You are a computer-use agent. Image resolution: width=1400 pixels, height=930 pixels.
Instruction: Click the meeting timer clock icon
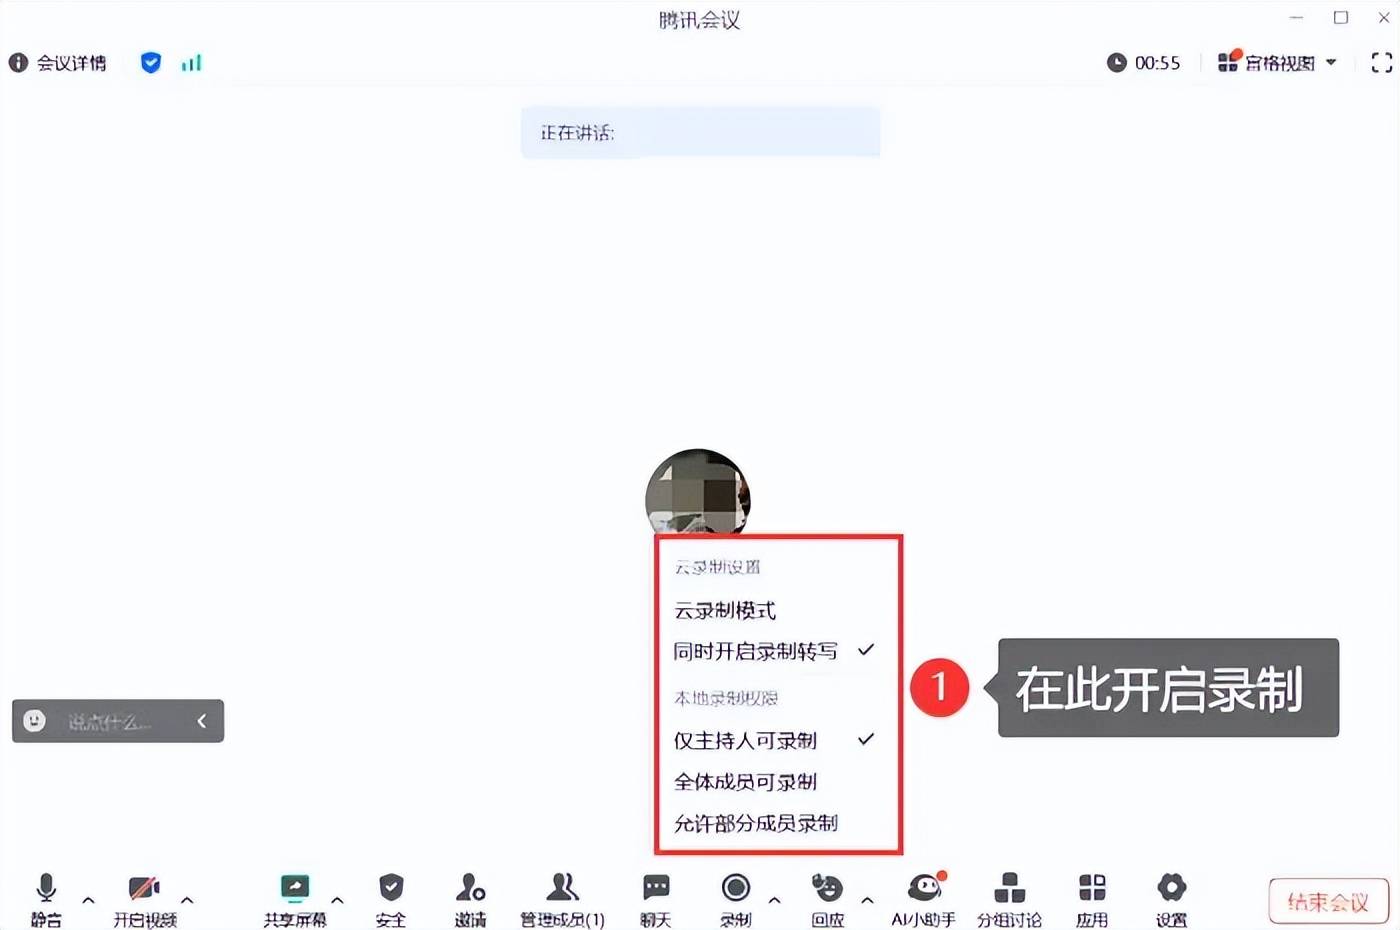tap(1117, 63)
